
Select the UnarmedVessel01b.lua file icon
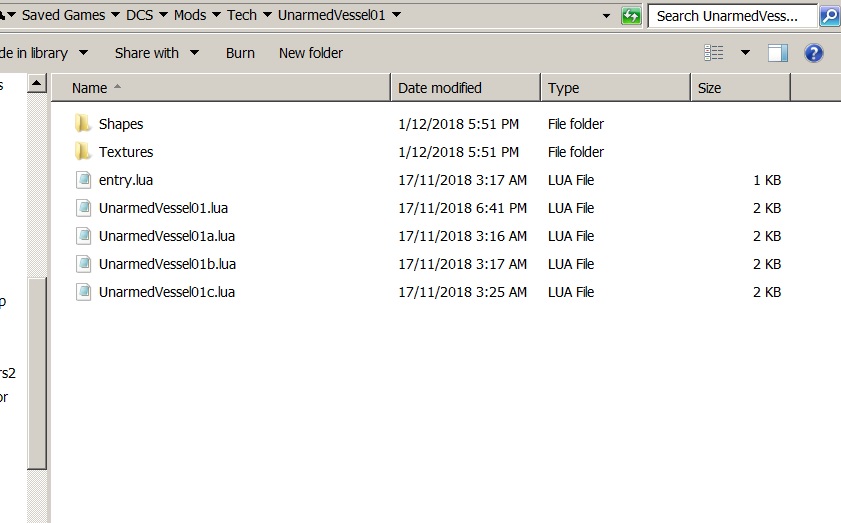[83, 263]
